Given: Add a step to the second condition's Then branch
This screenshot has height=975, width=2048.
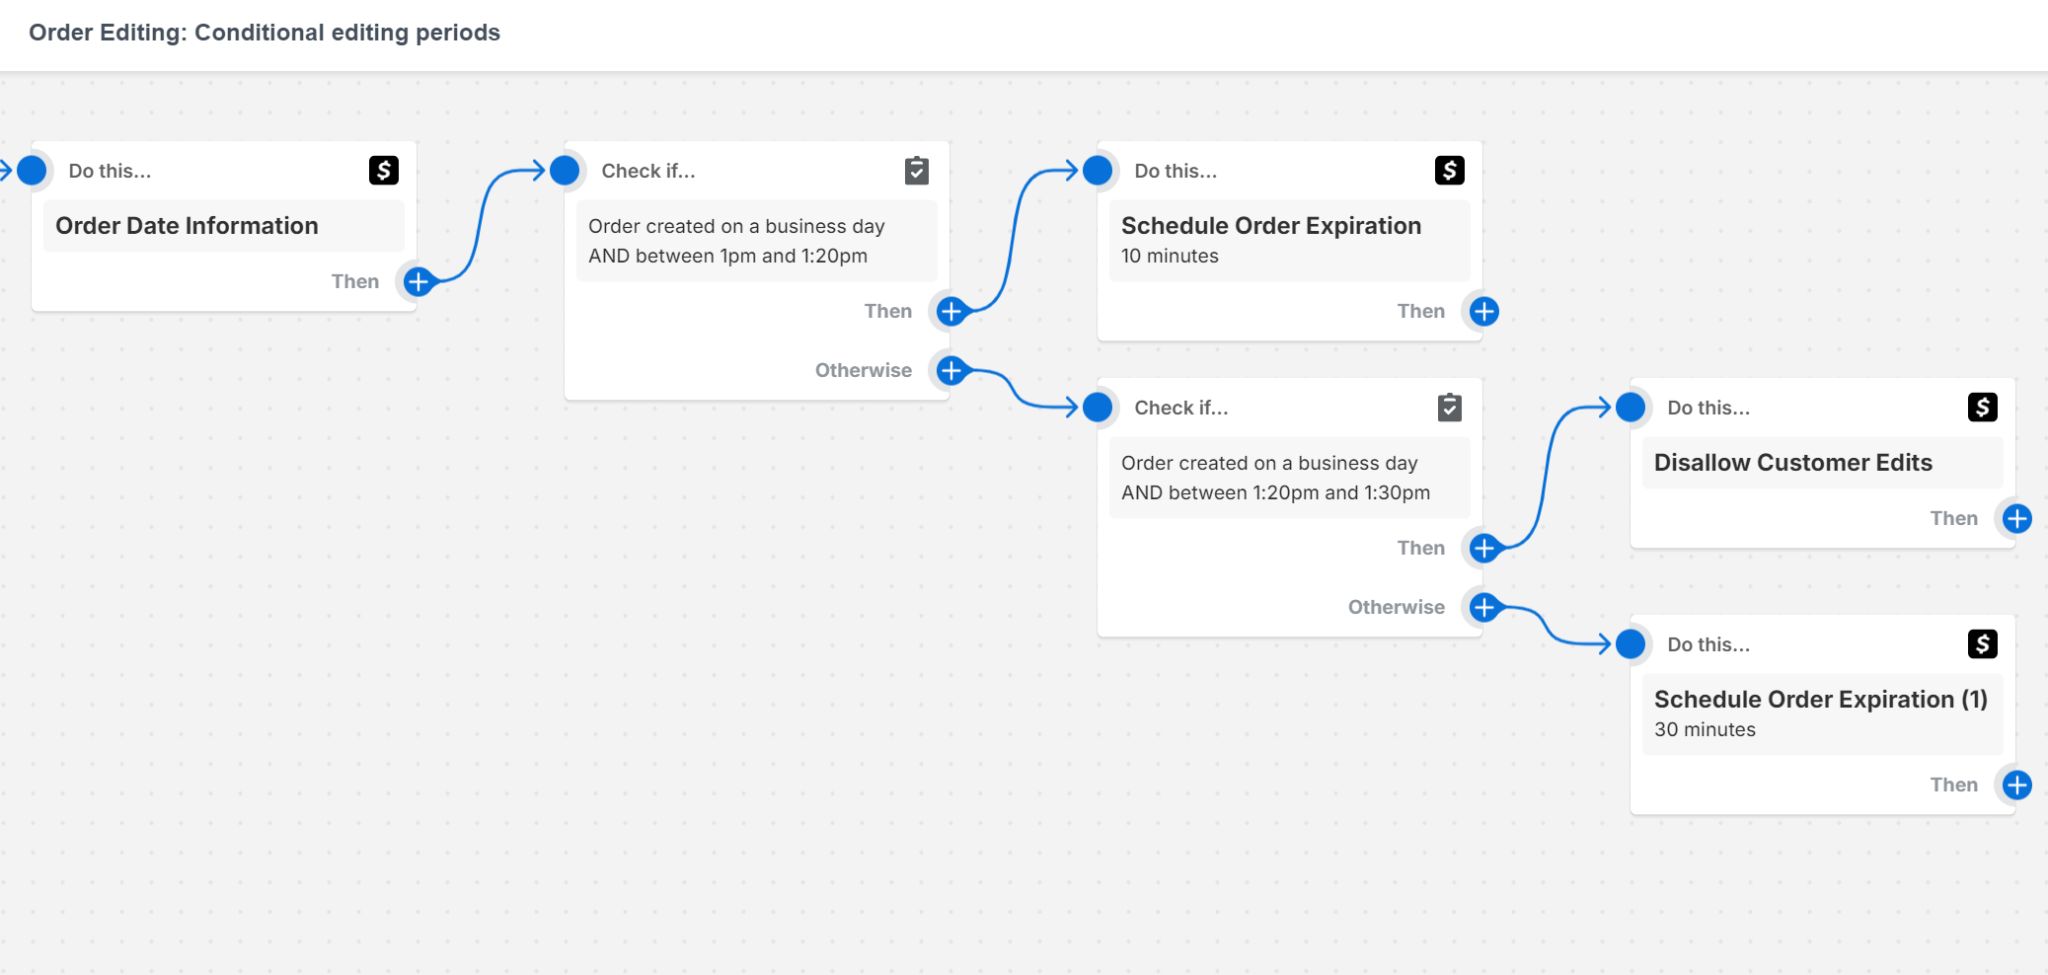Looking at the screenshot, I should 1483,548.
